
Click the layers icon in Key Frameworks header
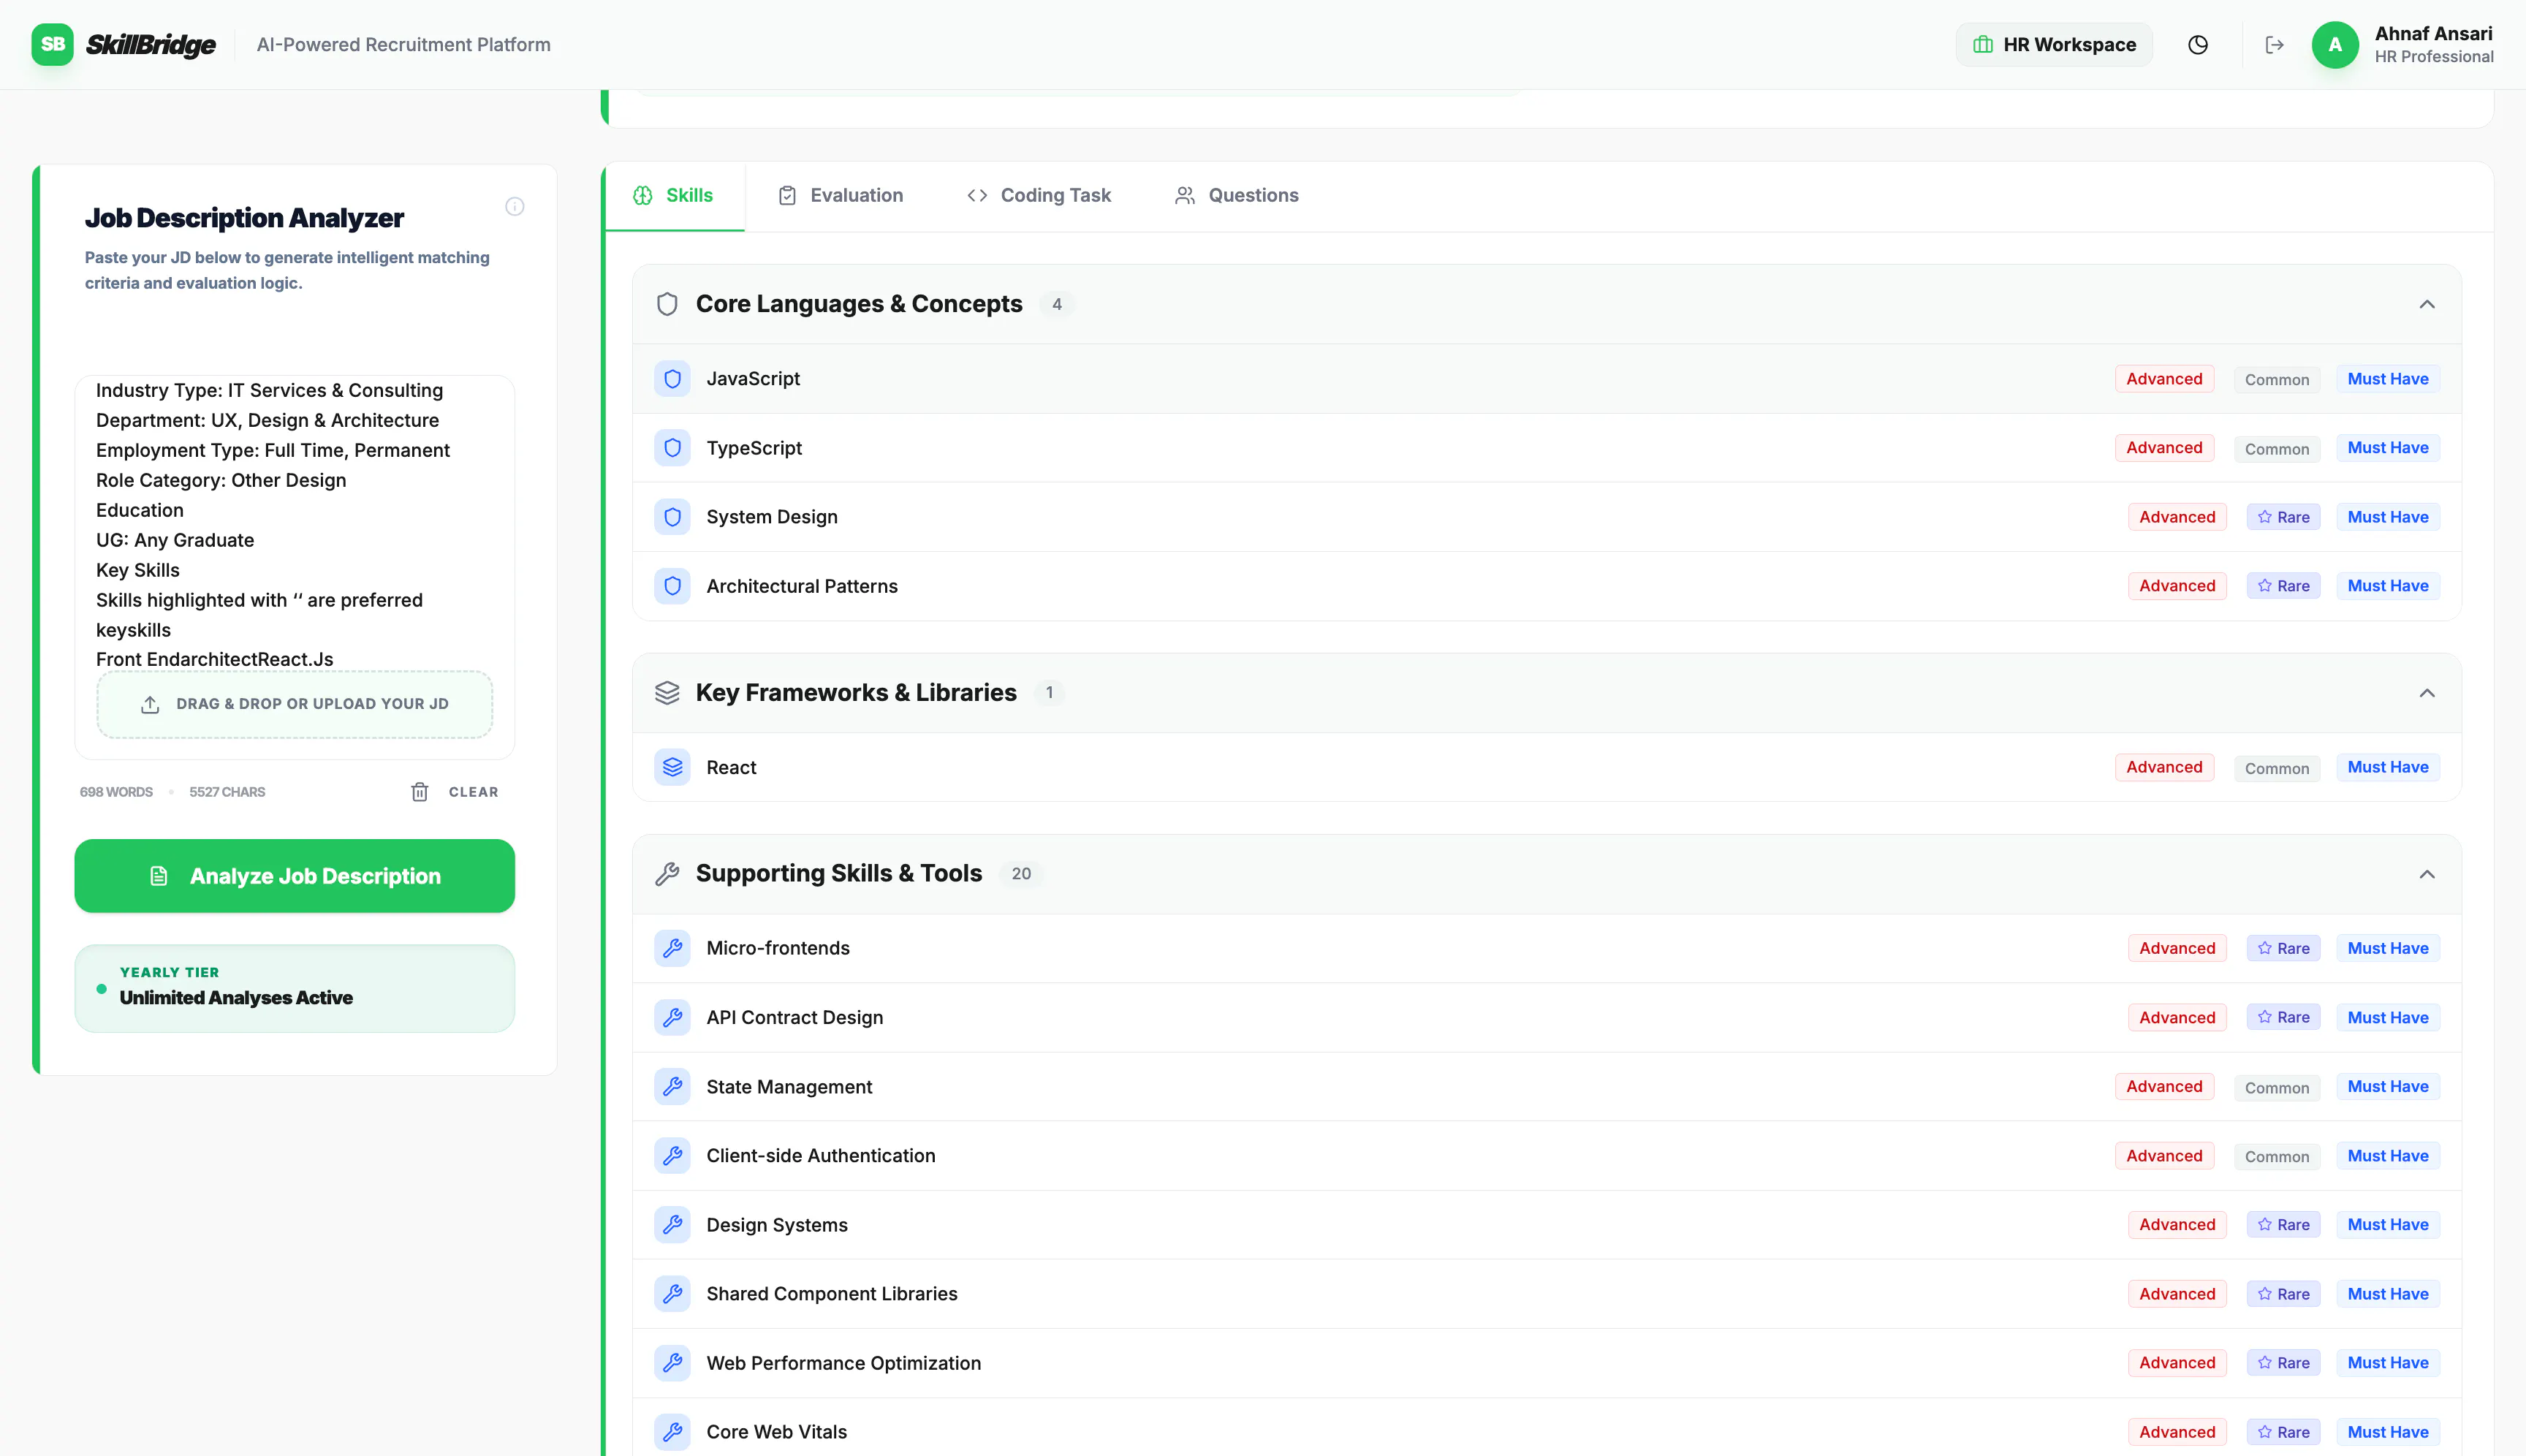click(667, 693)
